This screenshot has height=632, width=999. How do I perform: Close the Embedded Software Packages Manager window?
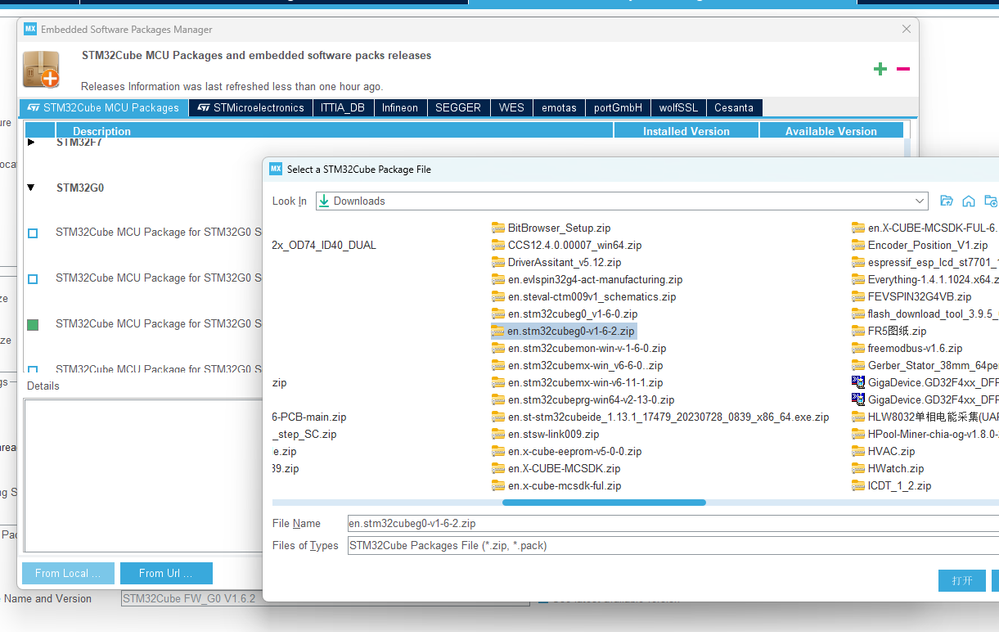pyautogui.click(x=906, y=29)
